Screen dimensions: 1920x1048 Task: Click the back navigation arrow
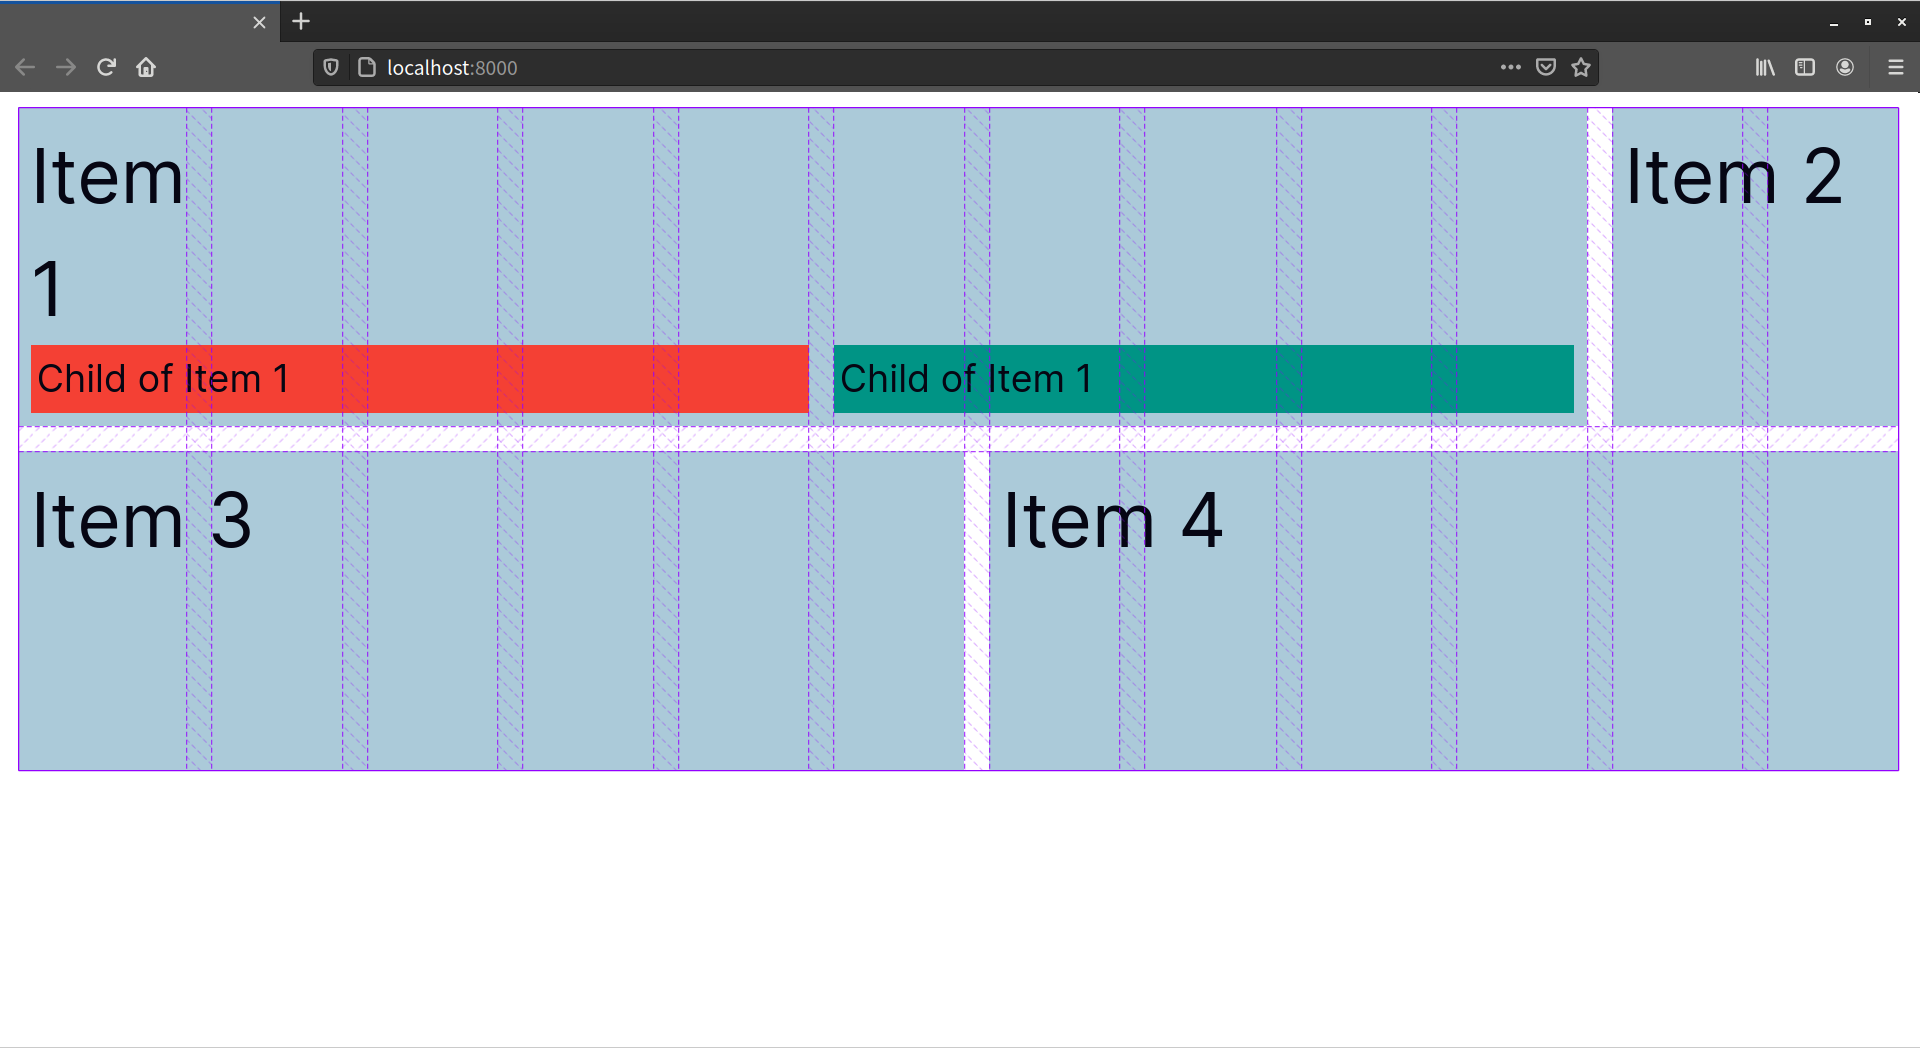click(x=24, y=67)
